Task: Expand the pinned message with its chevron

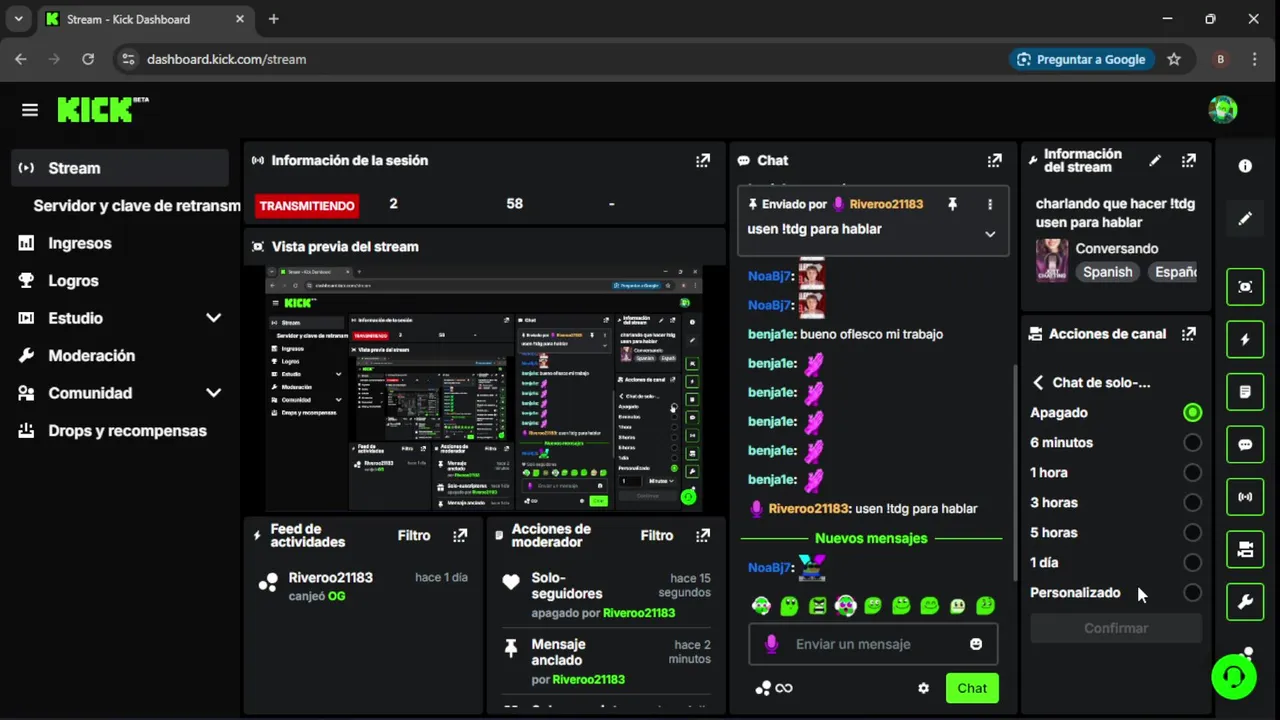Action: tap(990, 234)
